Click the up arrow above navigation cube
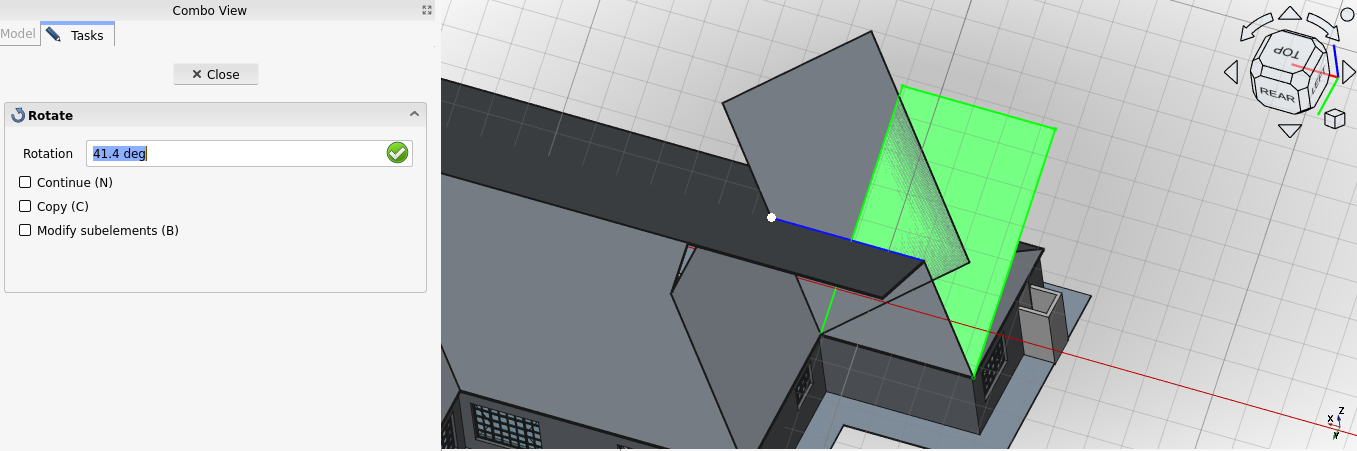 coord(1290,14)
